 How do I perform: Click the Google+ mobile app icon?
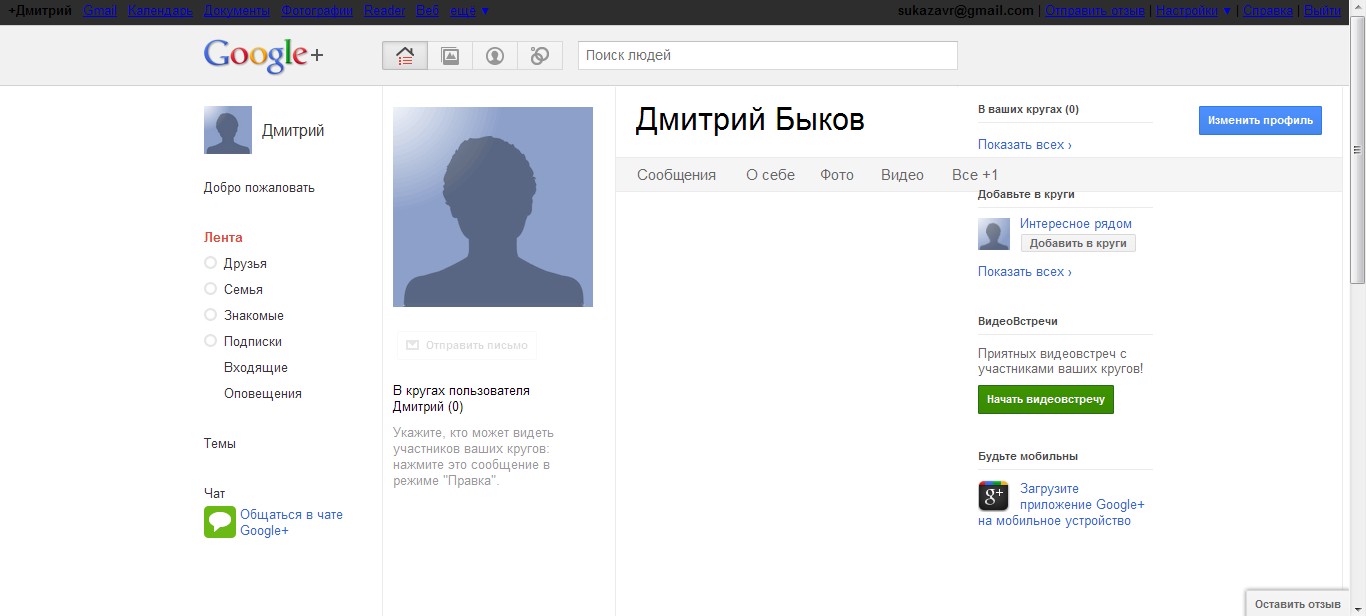tap(993, 496)
